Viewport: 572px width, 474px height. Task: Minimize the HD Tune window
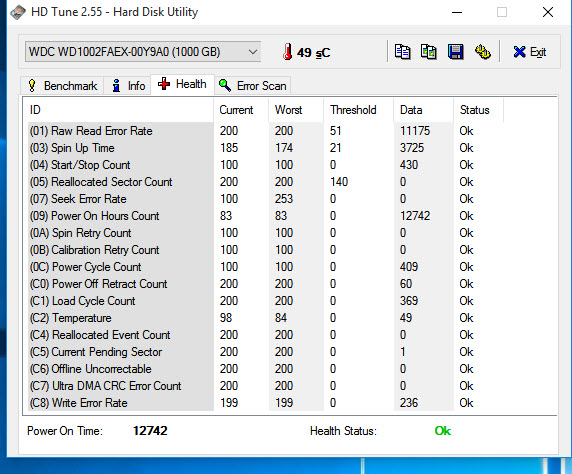457,12
